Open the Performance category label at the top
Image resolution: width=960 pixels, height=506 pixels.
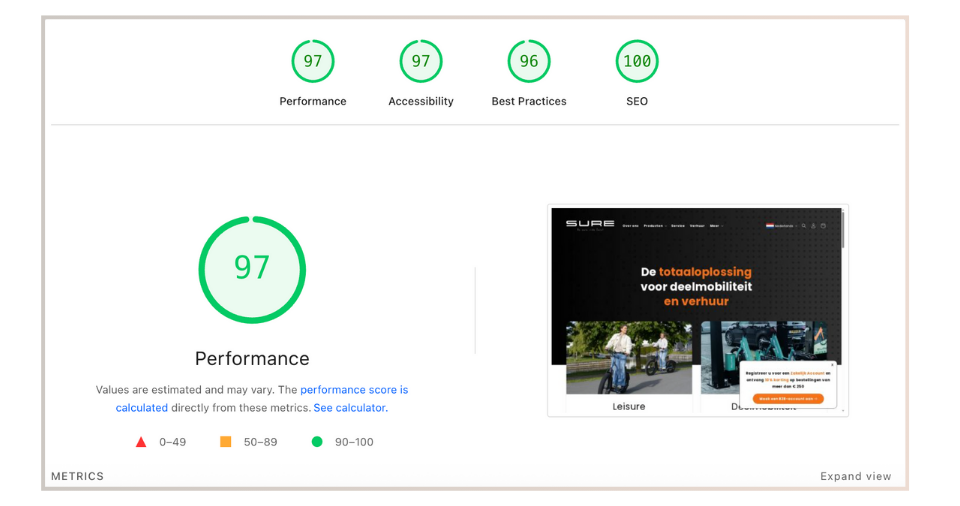point(313,101)
